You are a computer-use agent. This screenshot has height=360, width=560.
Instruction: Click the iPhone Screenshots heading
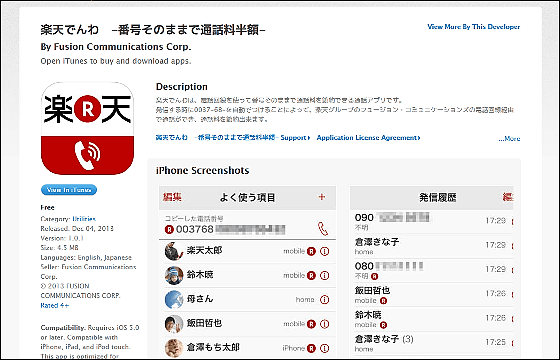[x=202, y=170]
